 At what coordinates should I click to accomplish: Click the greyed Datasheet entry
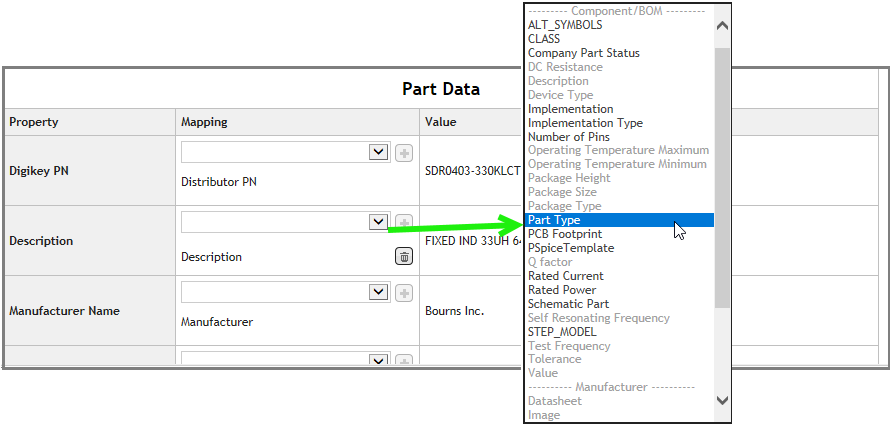(x=555, y=401)
